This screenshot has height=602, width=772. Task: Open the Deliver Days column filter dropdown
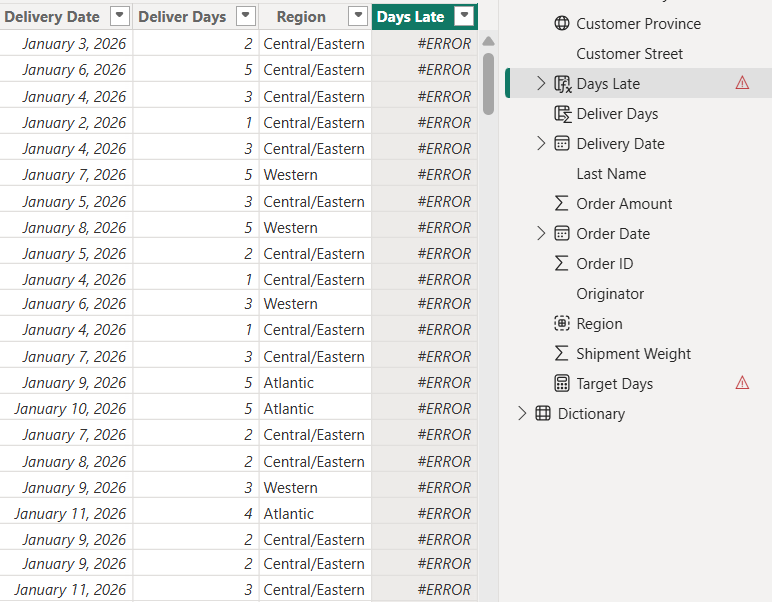[246, 16]
